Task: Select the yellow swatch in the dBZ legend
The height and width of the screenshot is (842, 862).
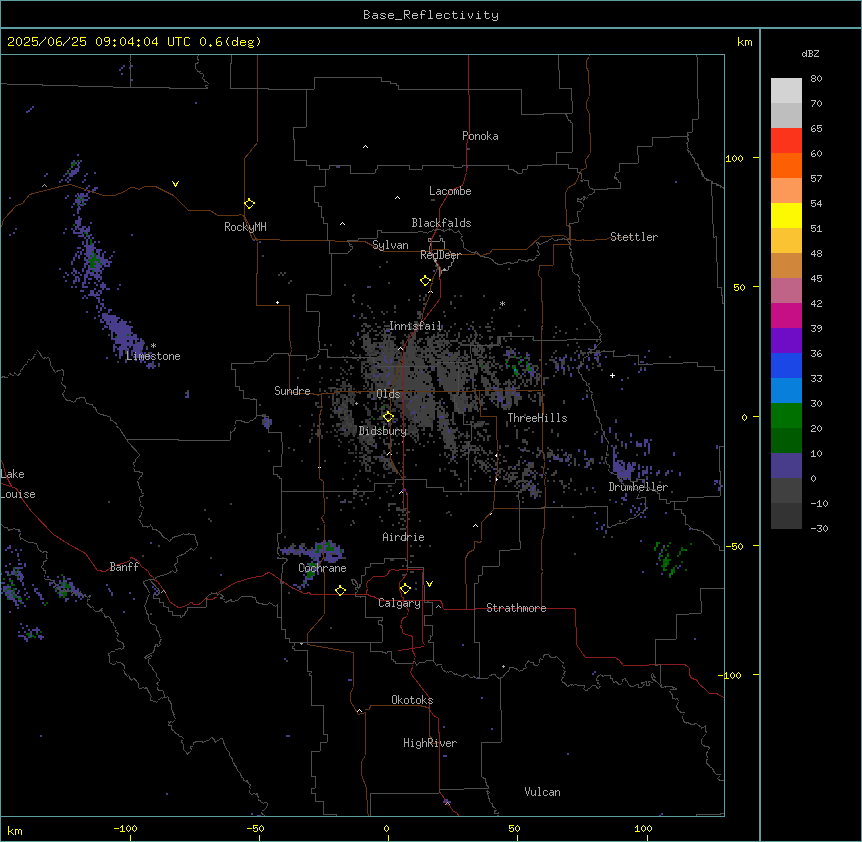Action: [x=786, y=215]
